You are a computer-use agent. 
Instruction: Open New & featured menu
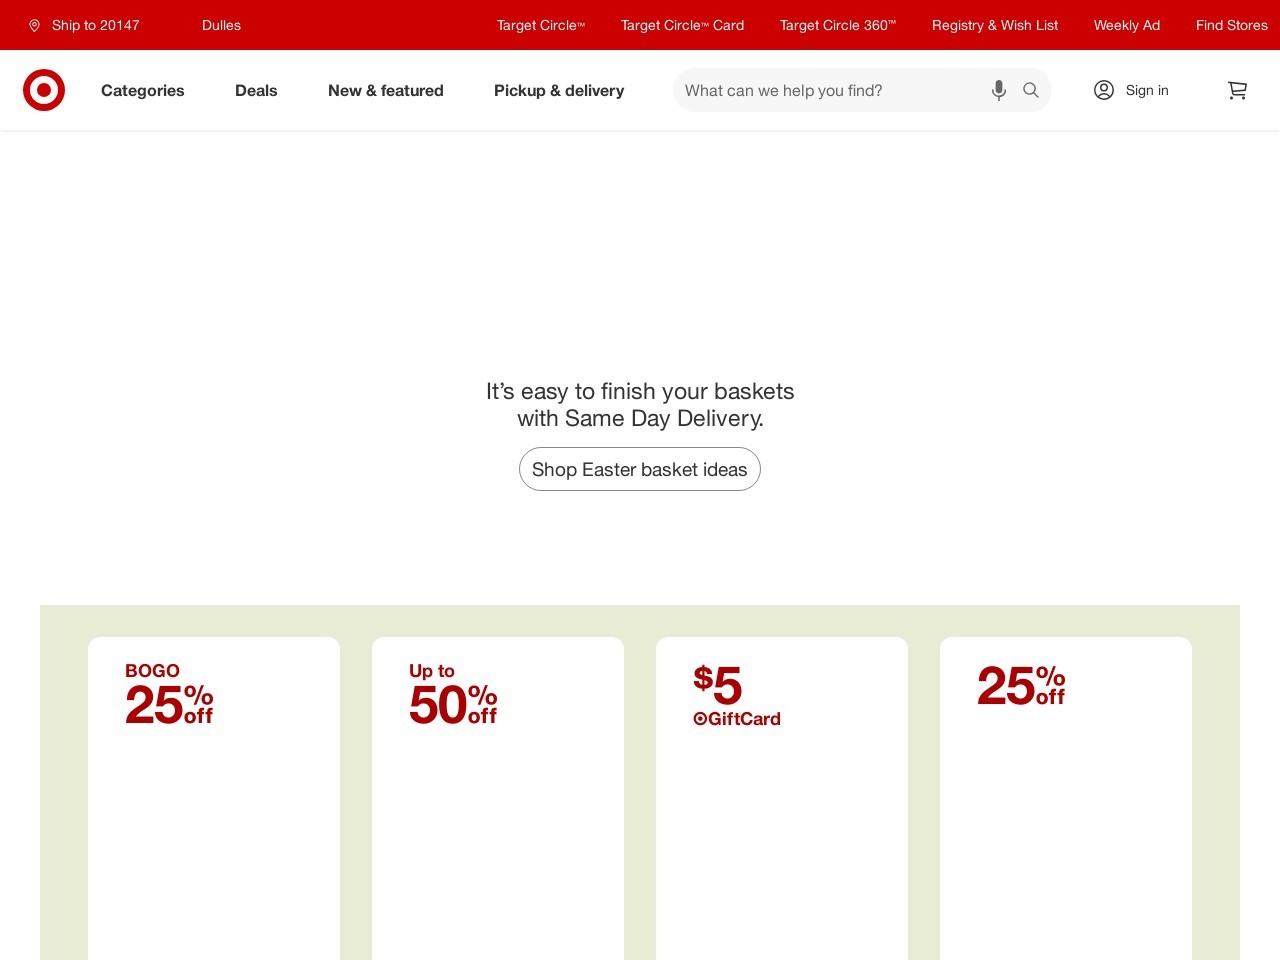386,90
